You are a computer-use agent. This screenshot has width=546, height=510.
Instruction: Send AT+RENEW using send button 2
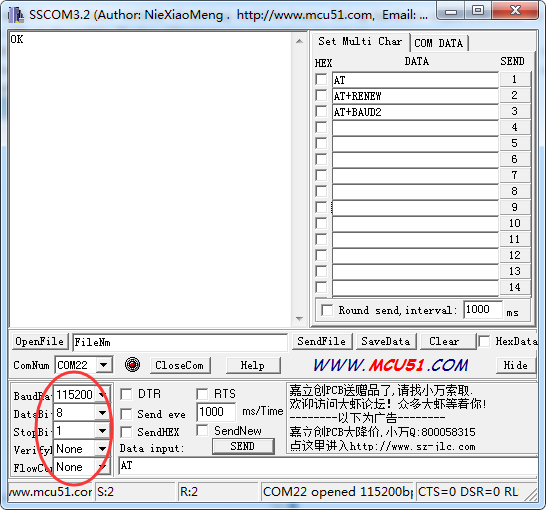(x=514, y=95)
